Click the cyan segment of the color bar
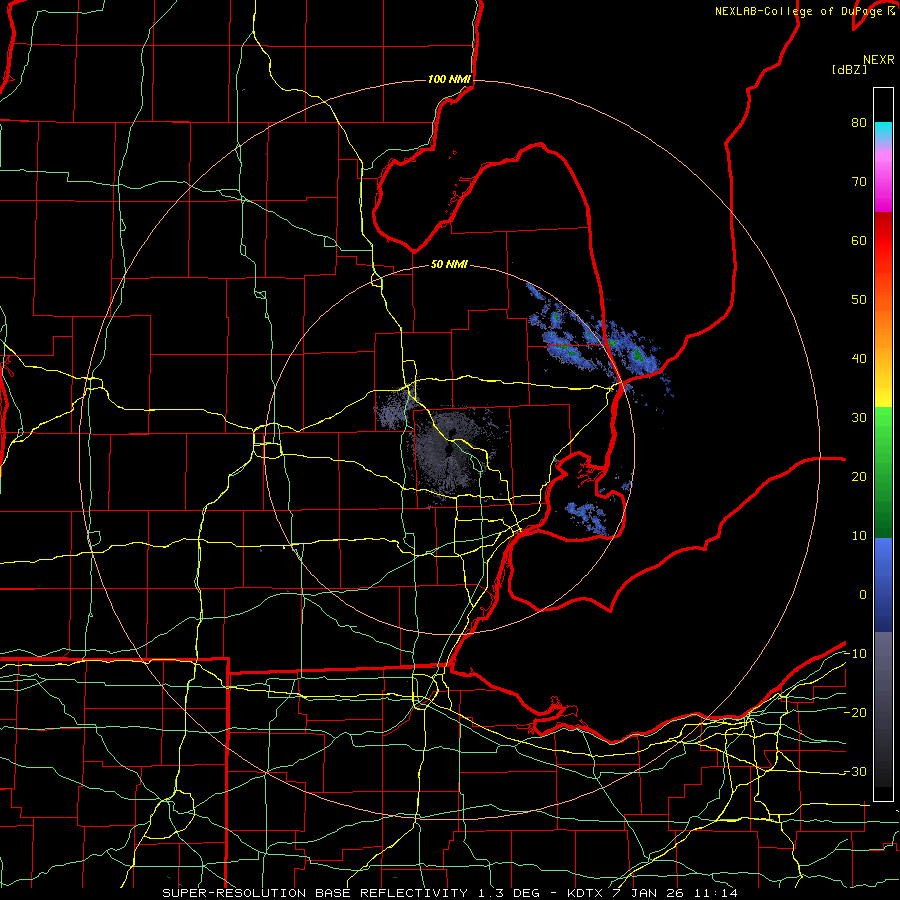 (883, 131)
